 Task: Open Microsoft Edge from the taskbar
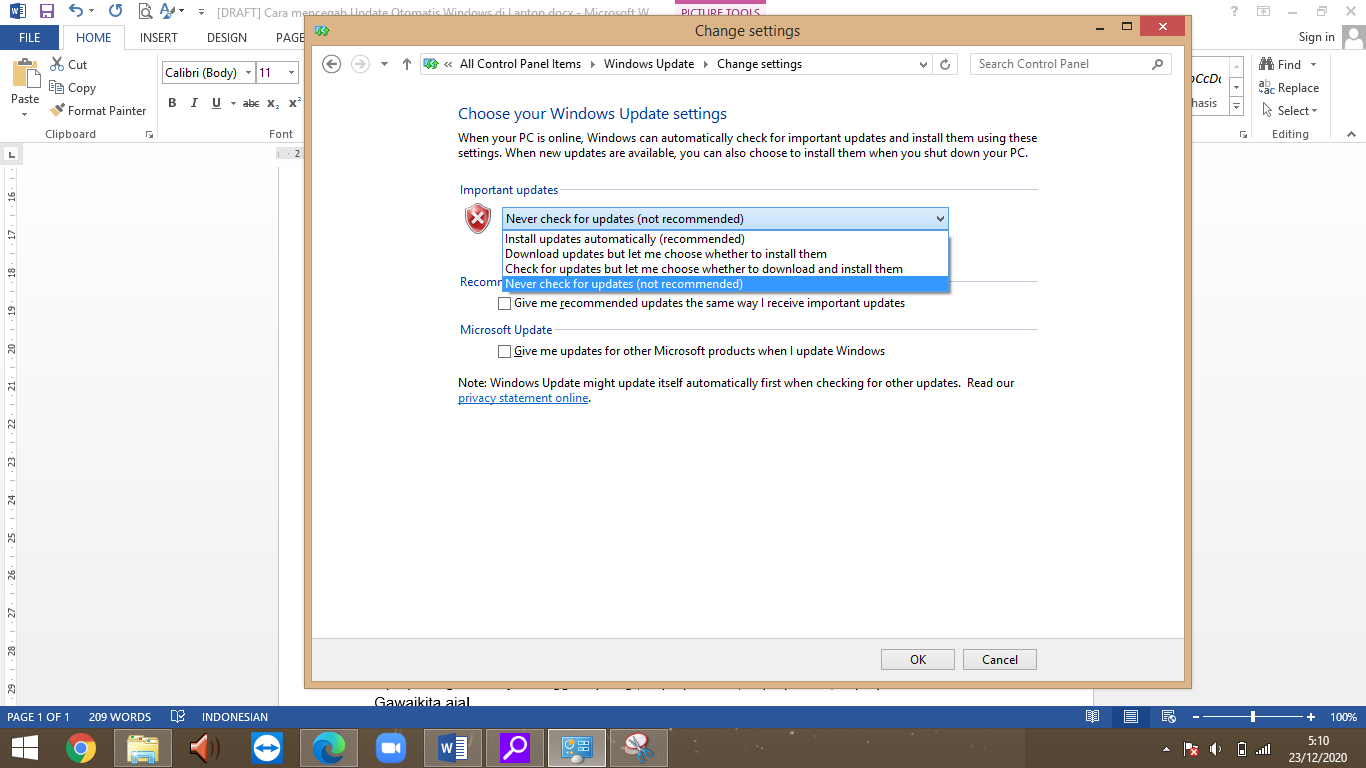tap(328, 748)
